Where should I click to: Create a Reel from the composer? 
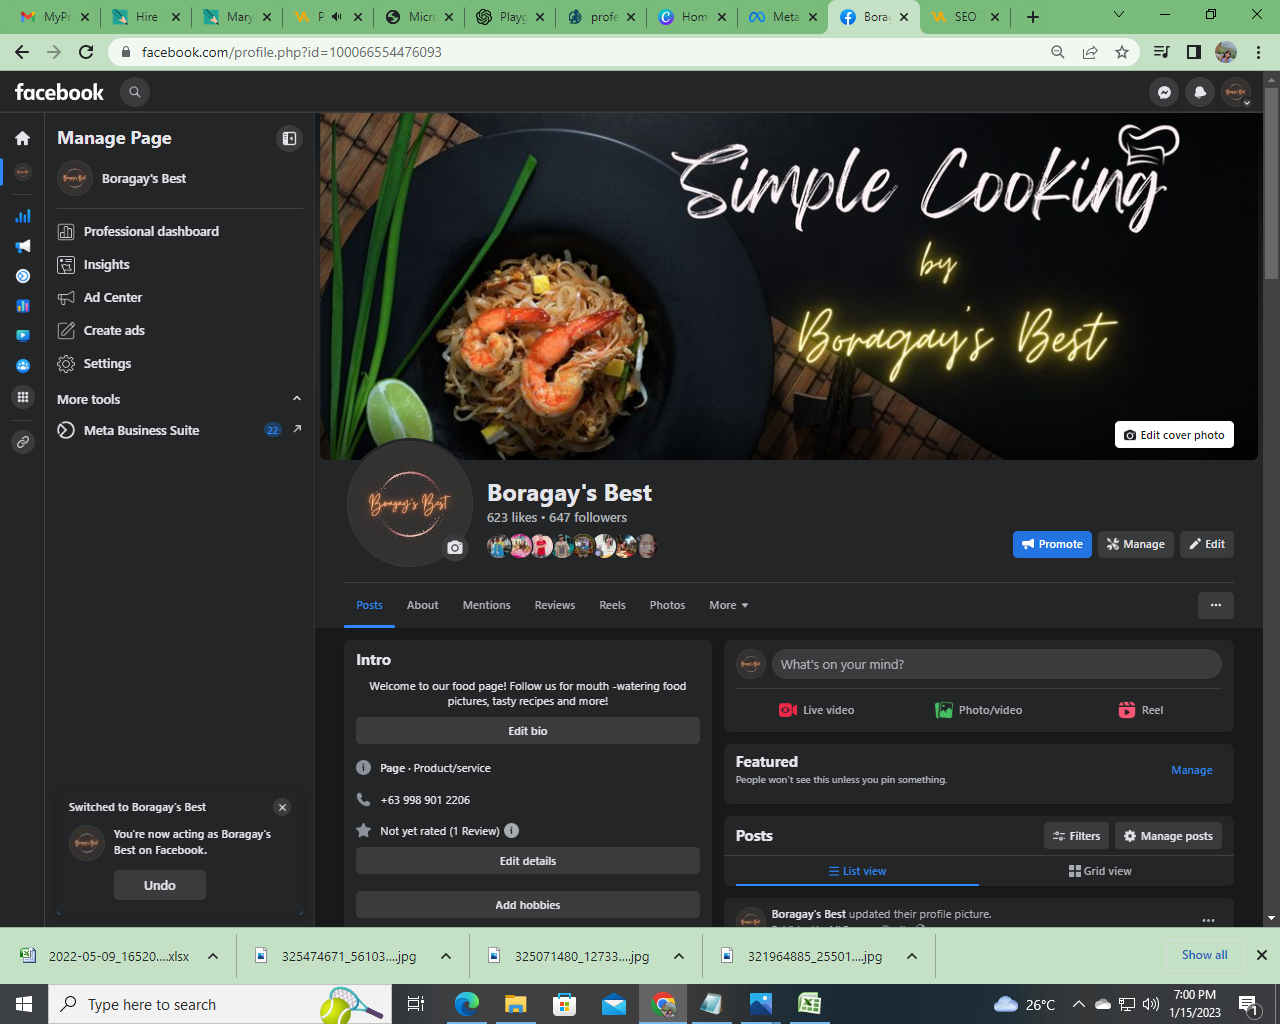[x=1141, y=710]
